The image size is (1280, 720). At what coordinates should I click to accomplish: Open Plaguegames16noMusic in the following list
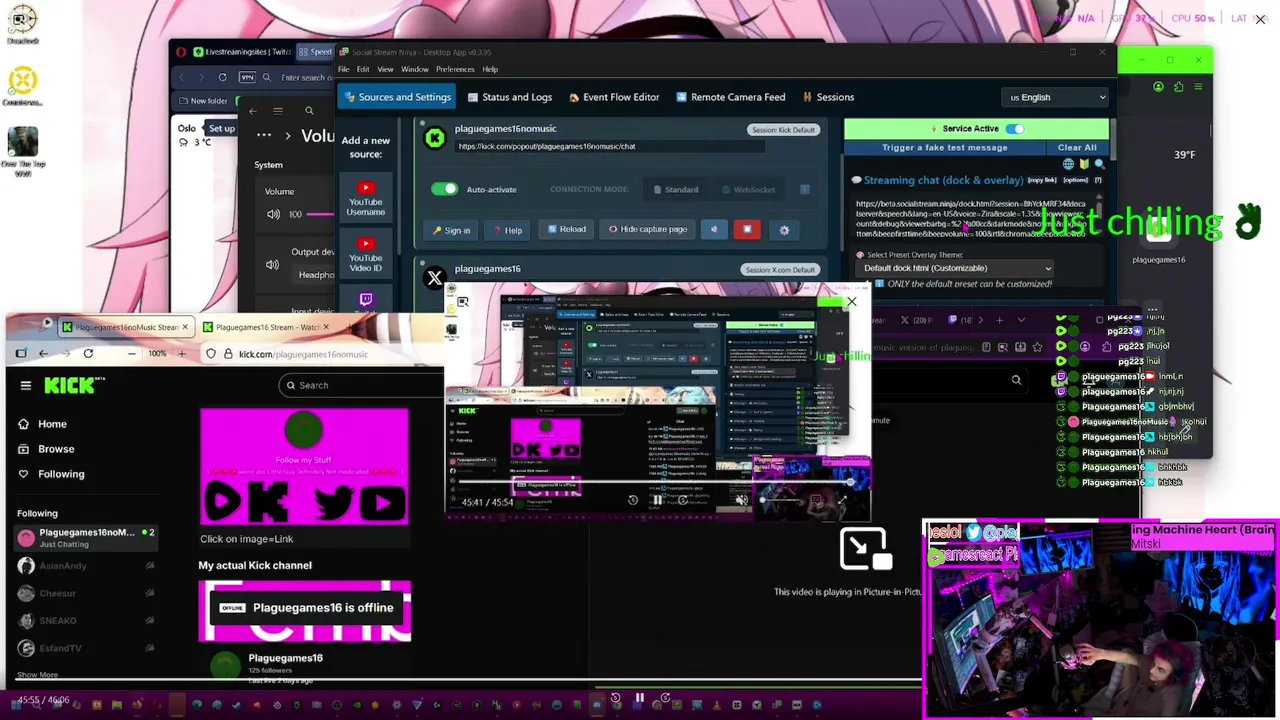tap(86, 538)
